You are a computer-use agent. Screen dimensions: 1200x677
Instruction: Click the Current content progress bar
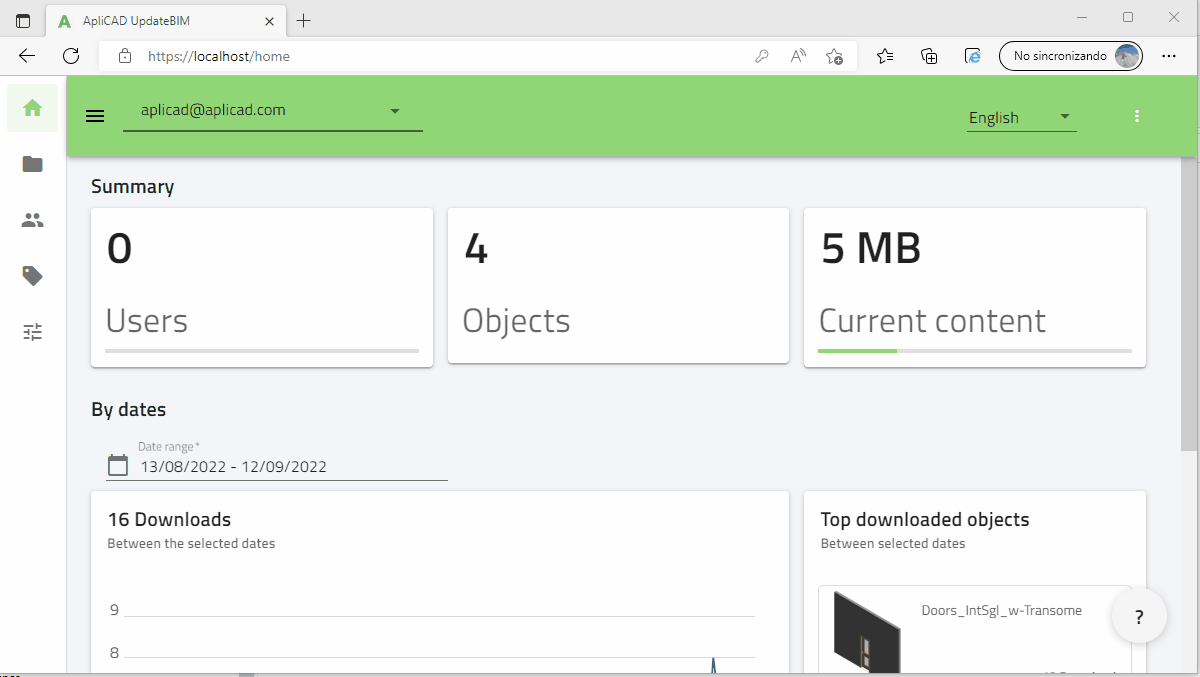pyautogui.click(x=974, y=351)
